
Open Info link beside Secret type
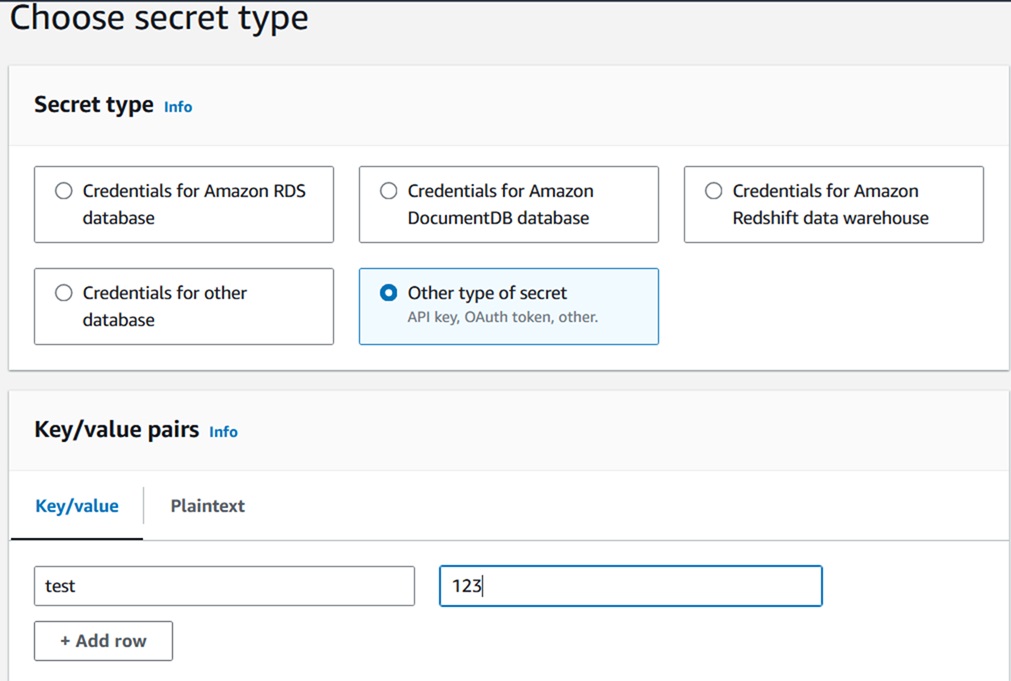(178, 107)
